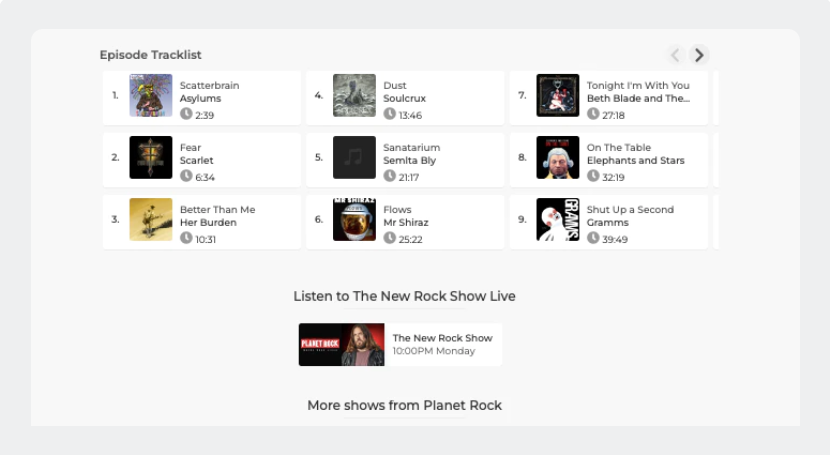
Task: Click the clock icon beside 2:39
Action: coord(186,115)
